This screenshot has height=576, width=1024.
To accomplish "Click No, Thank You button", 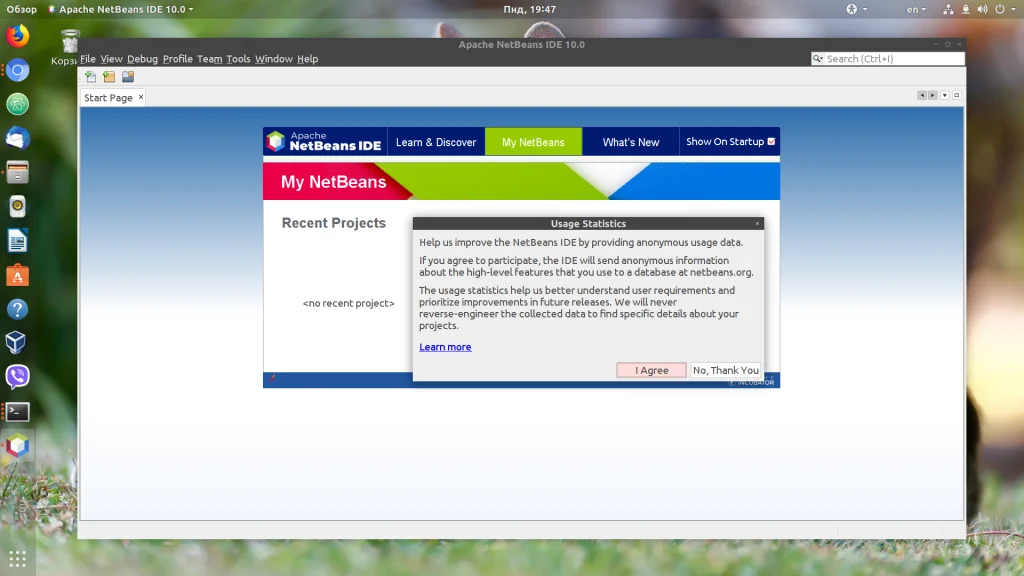I will click(726, 370).
